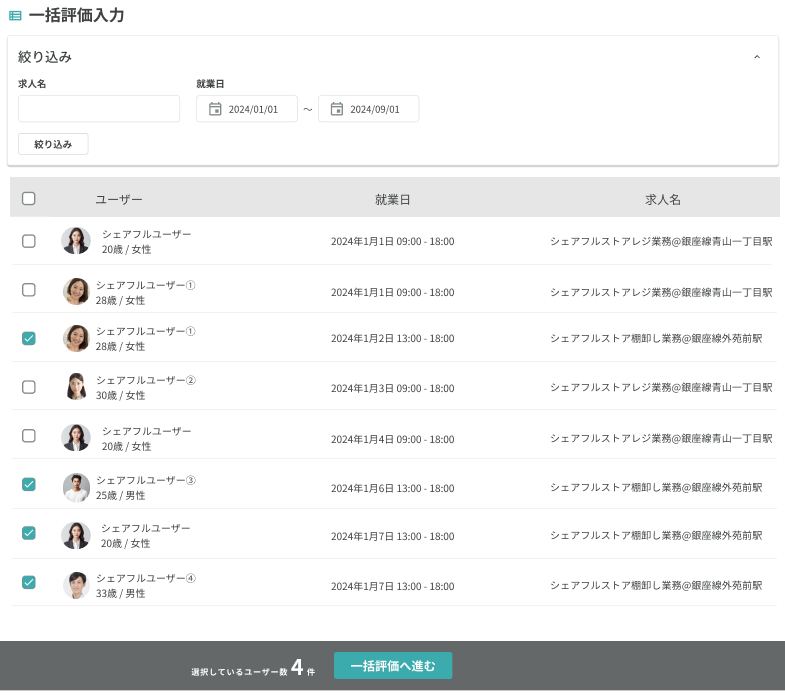Click avatar of シェアフルユーザー① on January 2 row
Image resolution: width=785 pixels, height=695 pixels.
click(76, 338)
